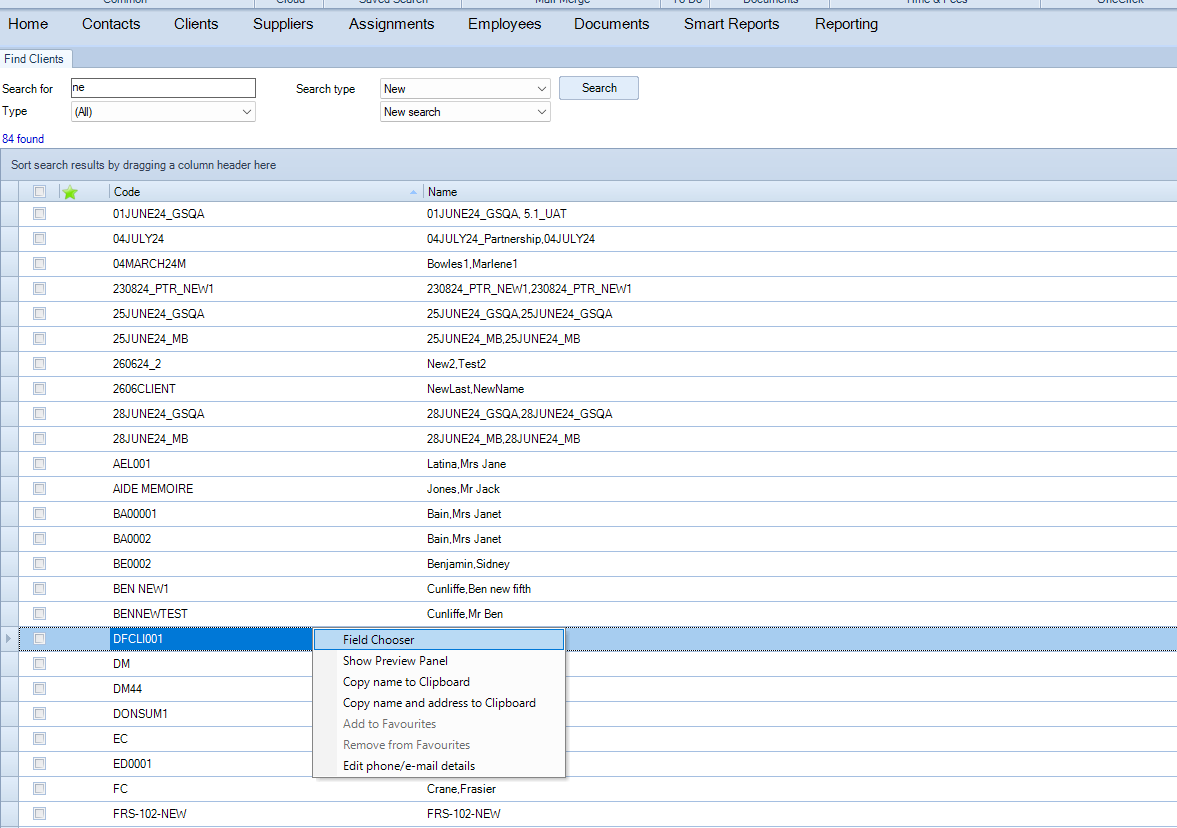
Task: Open the Contacts menu
Action: click(x=111, y=24)
